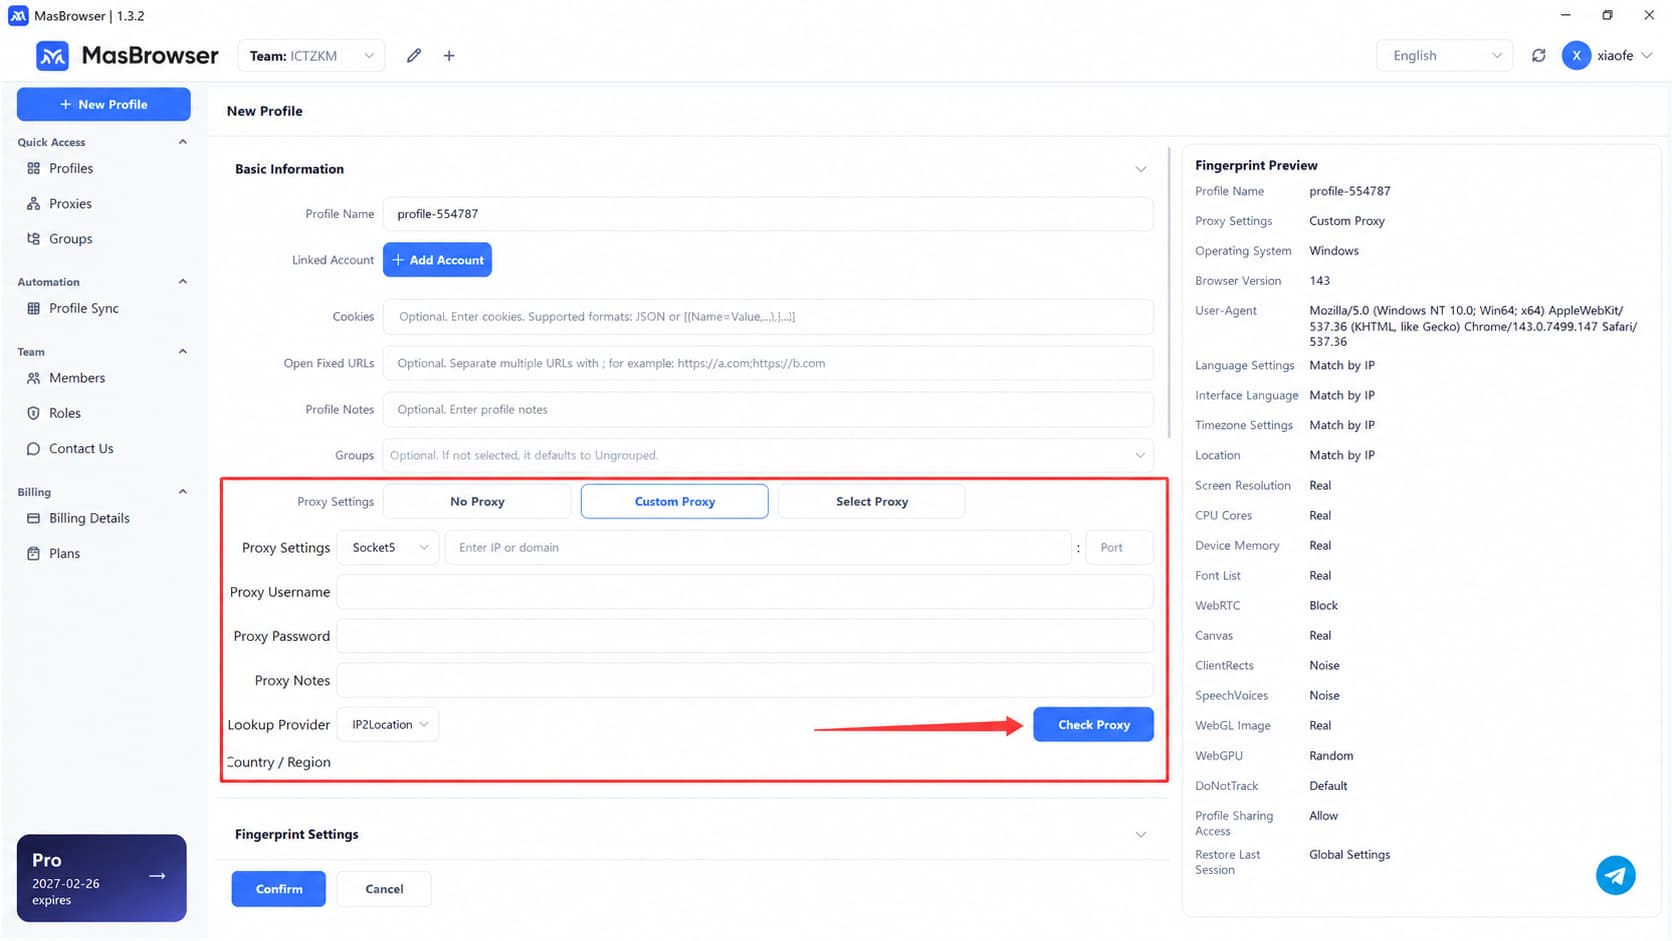1672x941 pixels.
Task: Select Custom Proxy option
Action: tap(674, 501)
